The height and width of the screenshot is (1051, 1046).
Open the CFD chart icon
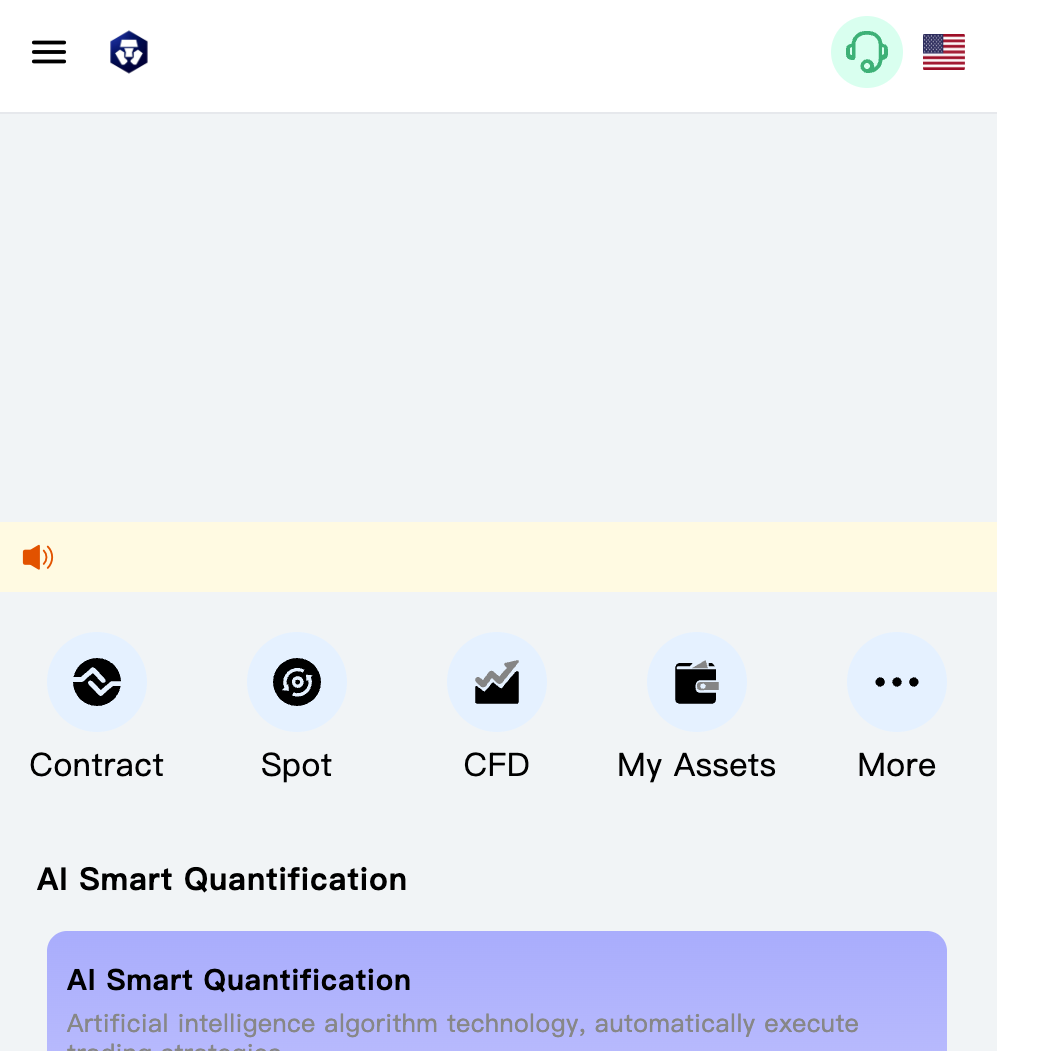click(497, 682)
